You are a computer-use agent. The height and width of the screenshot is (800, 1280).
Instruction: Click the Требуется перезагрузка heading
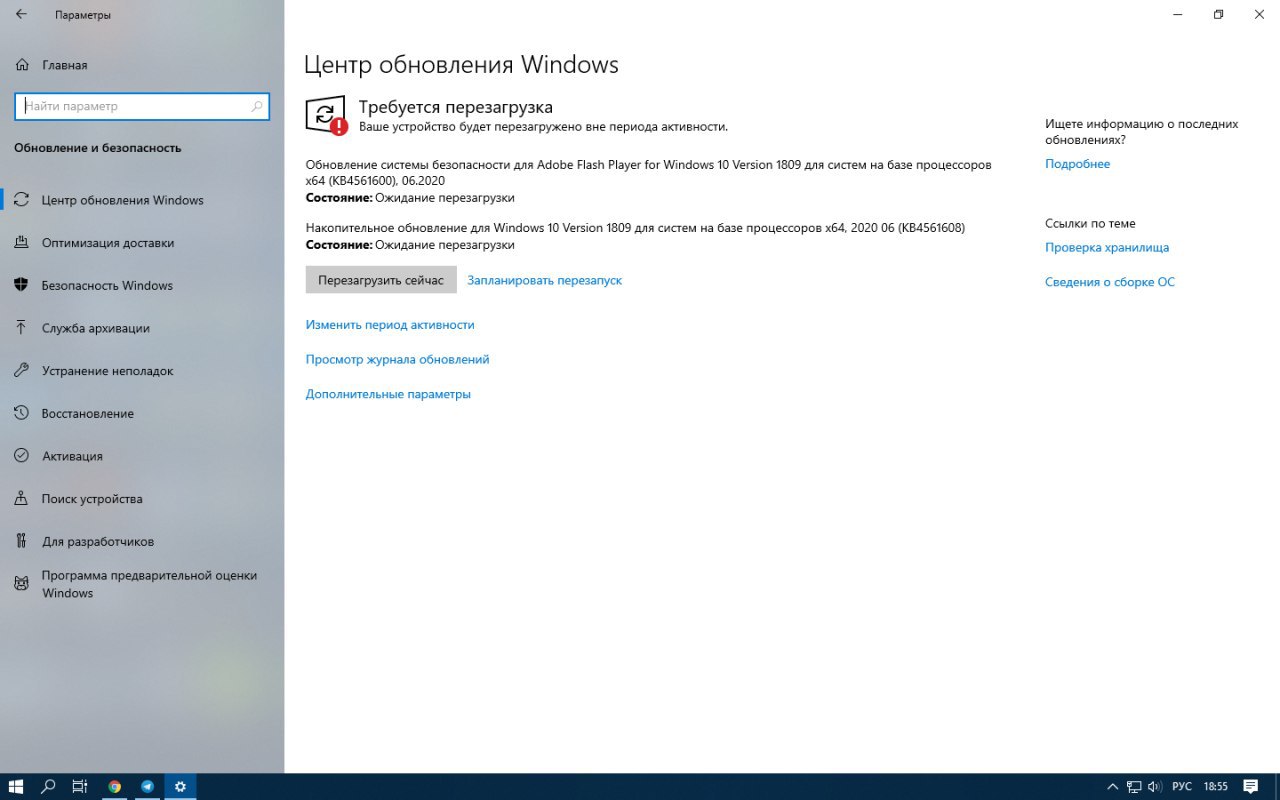tap(455, 107)
